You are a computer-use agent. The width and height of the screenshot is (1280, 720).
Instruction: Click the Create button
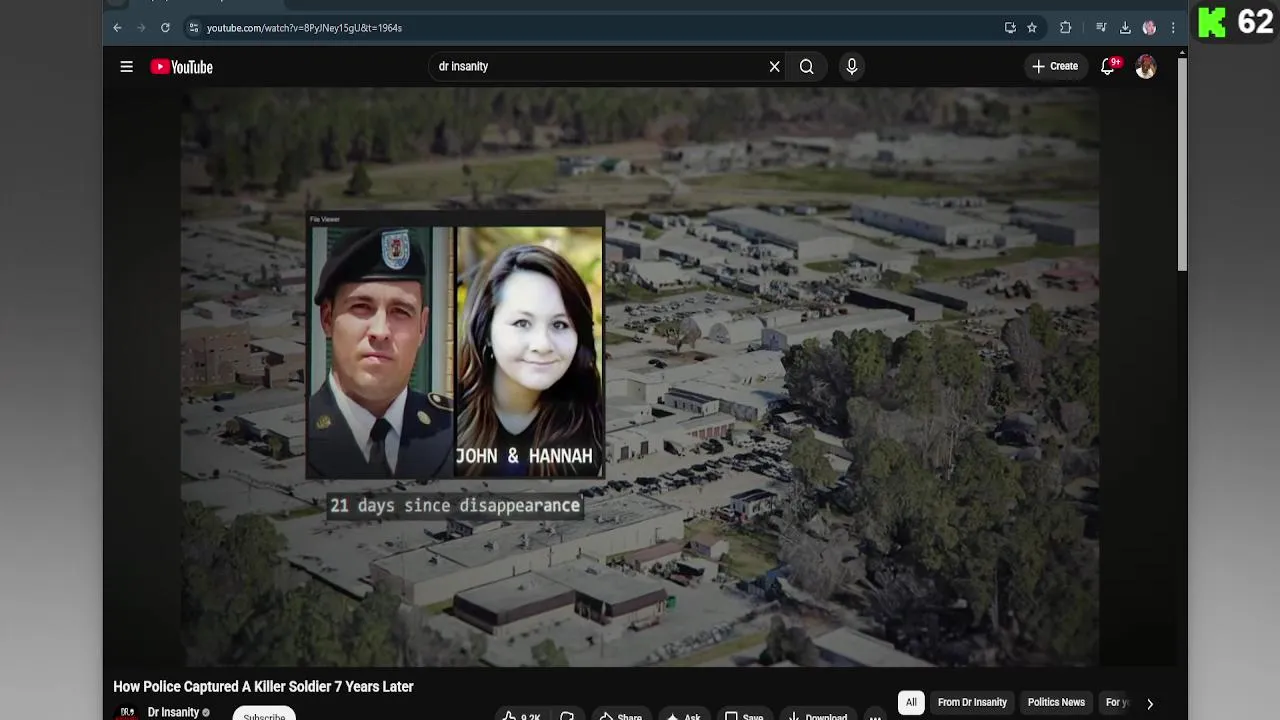[1055, 67]
